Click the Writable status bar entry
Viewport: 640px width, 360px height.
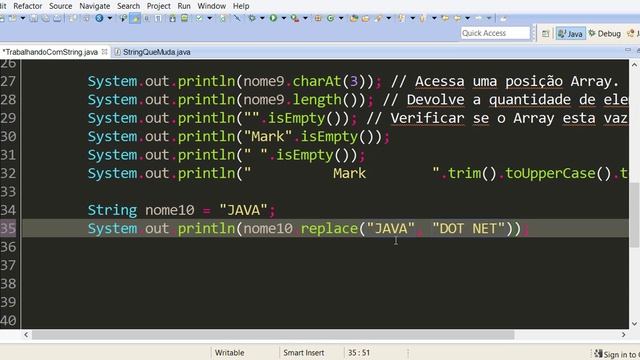click(x=229, y=353)
